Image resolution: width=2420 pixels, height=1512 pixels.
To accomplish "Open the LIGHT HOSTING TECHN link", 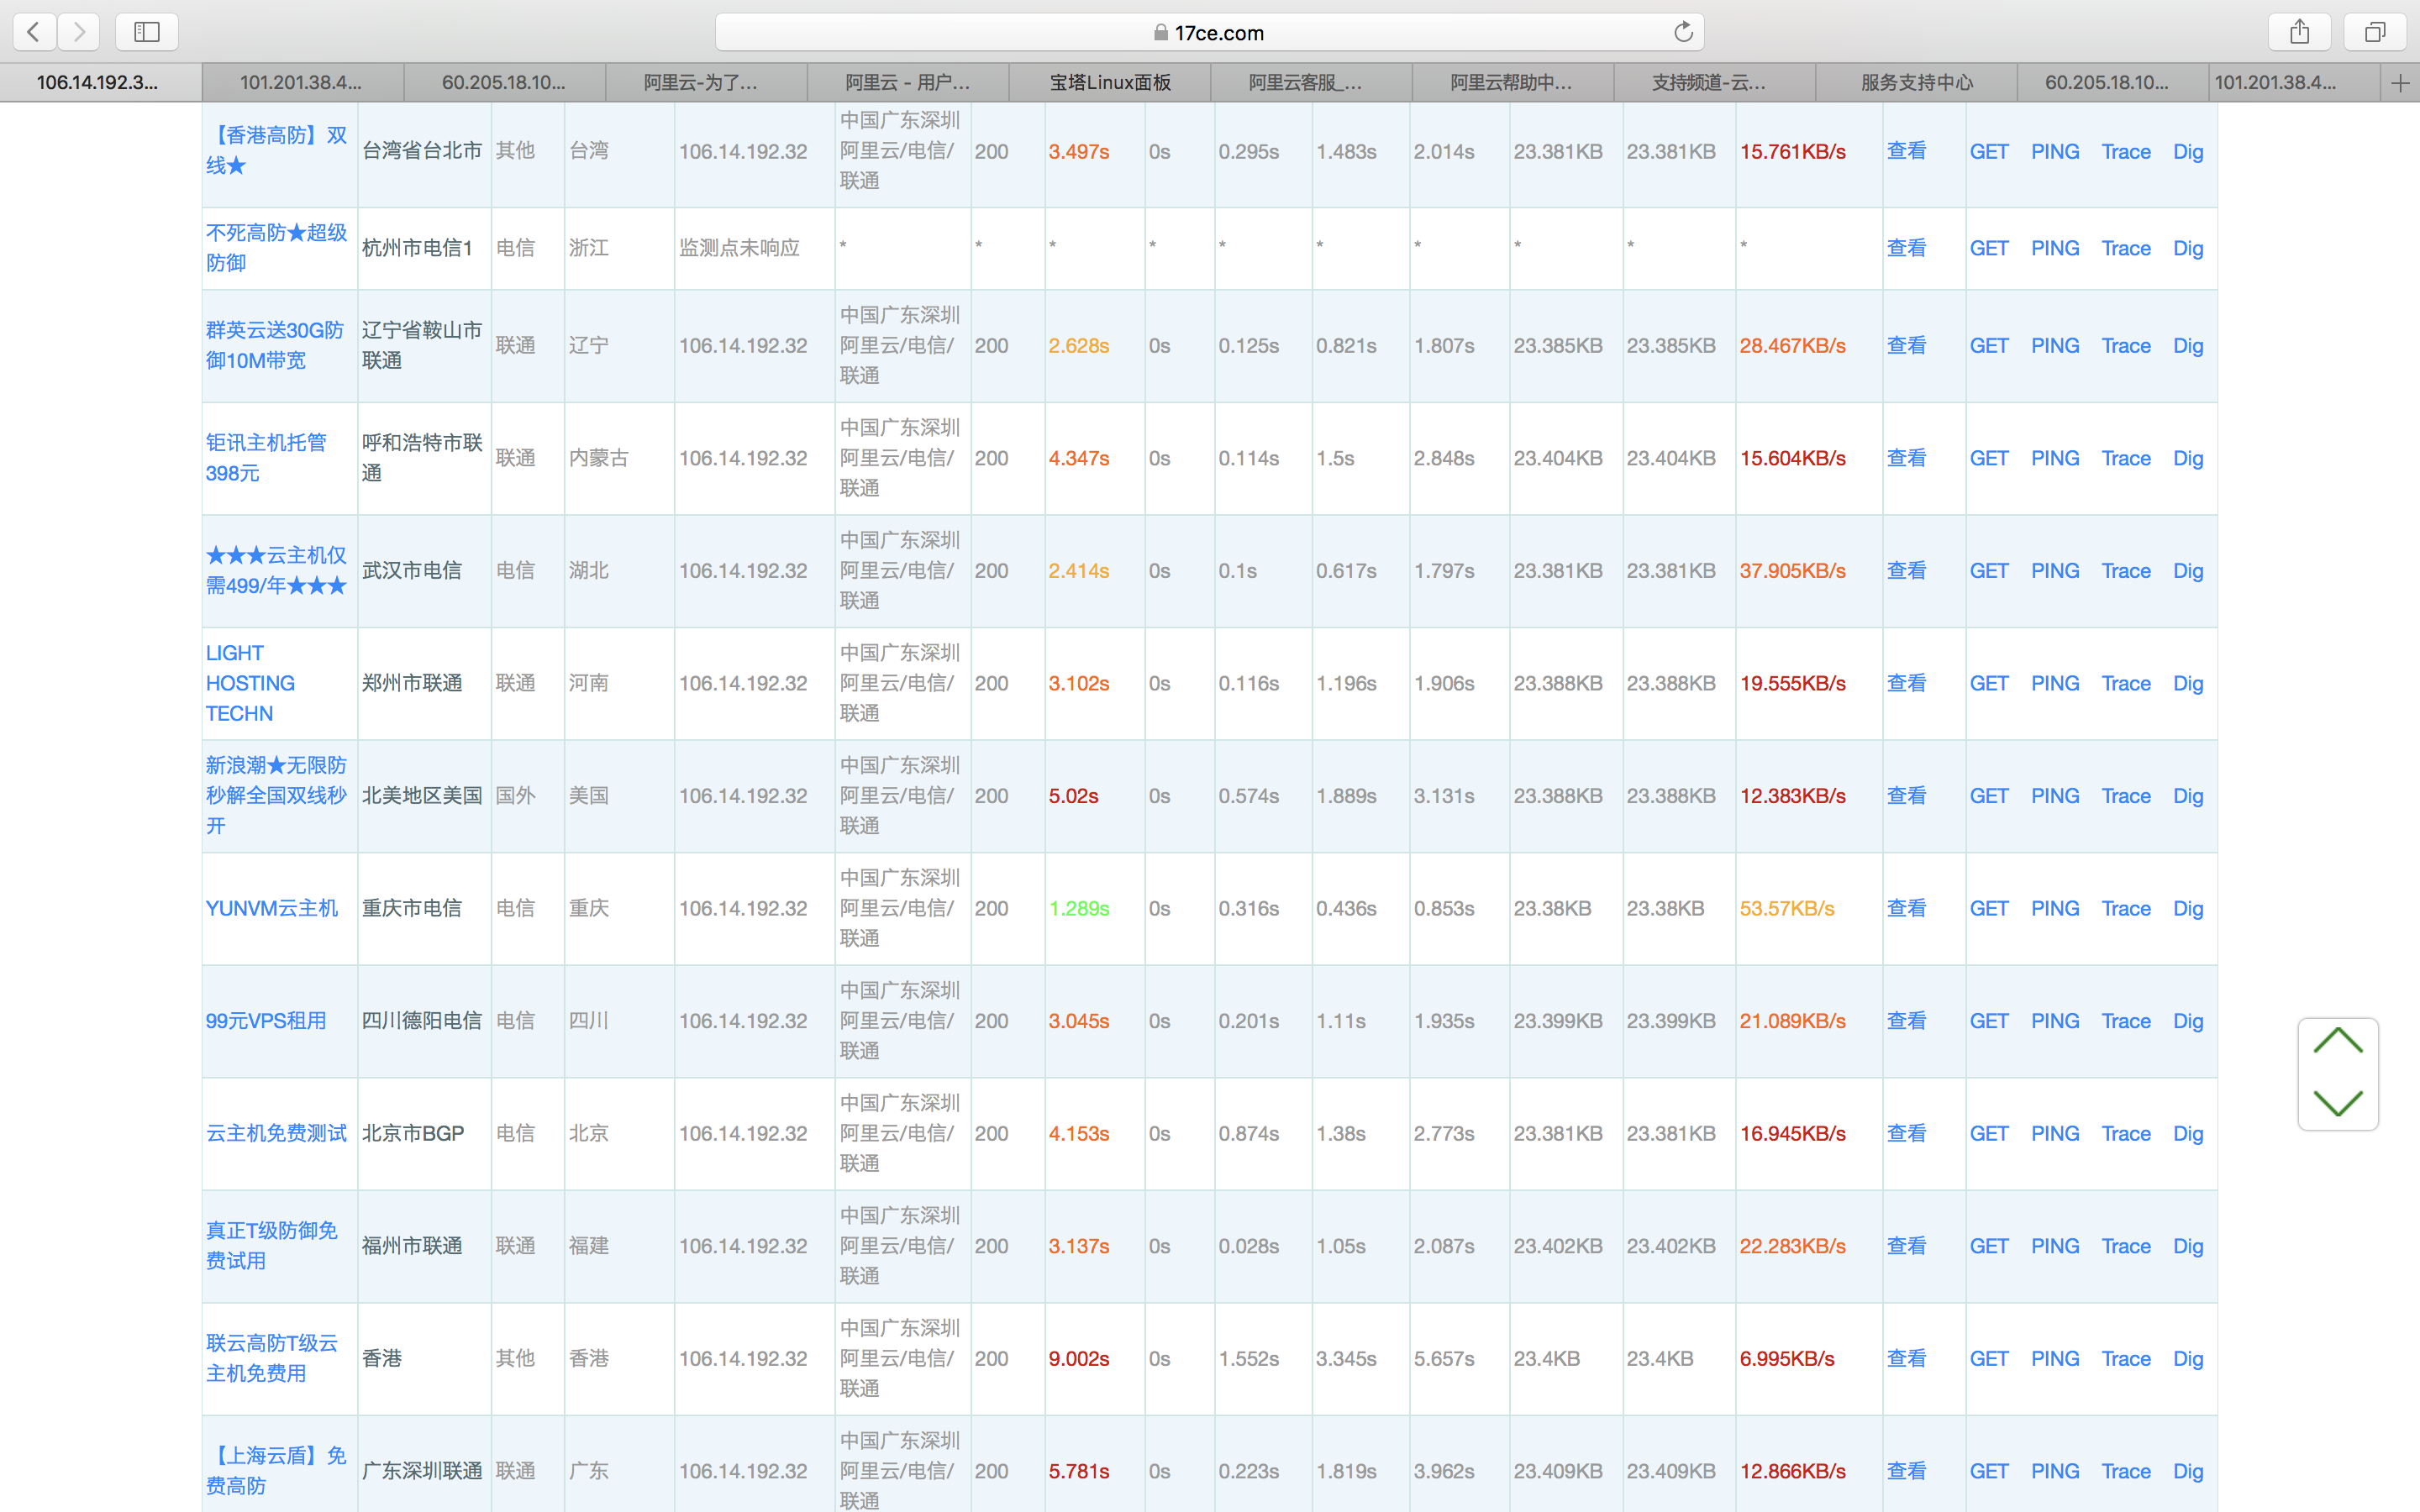I will [251, 683].
